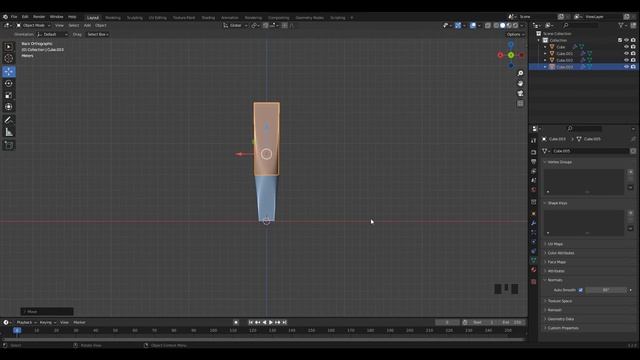Hide Cube.003 with its eye icon

(626, 67)
